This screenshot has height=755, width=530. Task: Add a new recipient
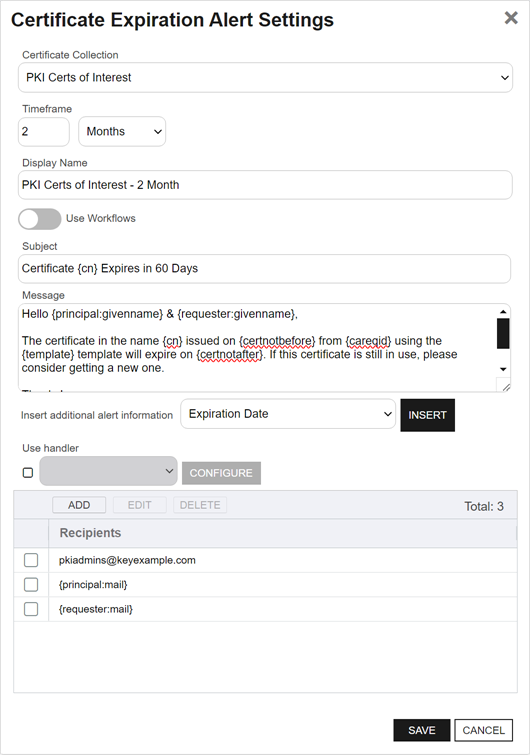79,505
